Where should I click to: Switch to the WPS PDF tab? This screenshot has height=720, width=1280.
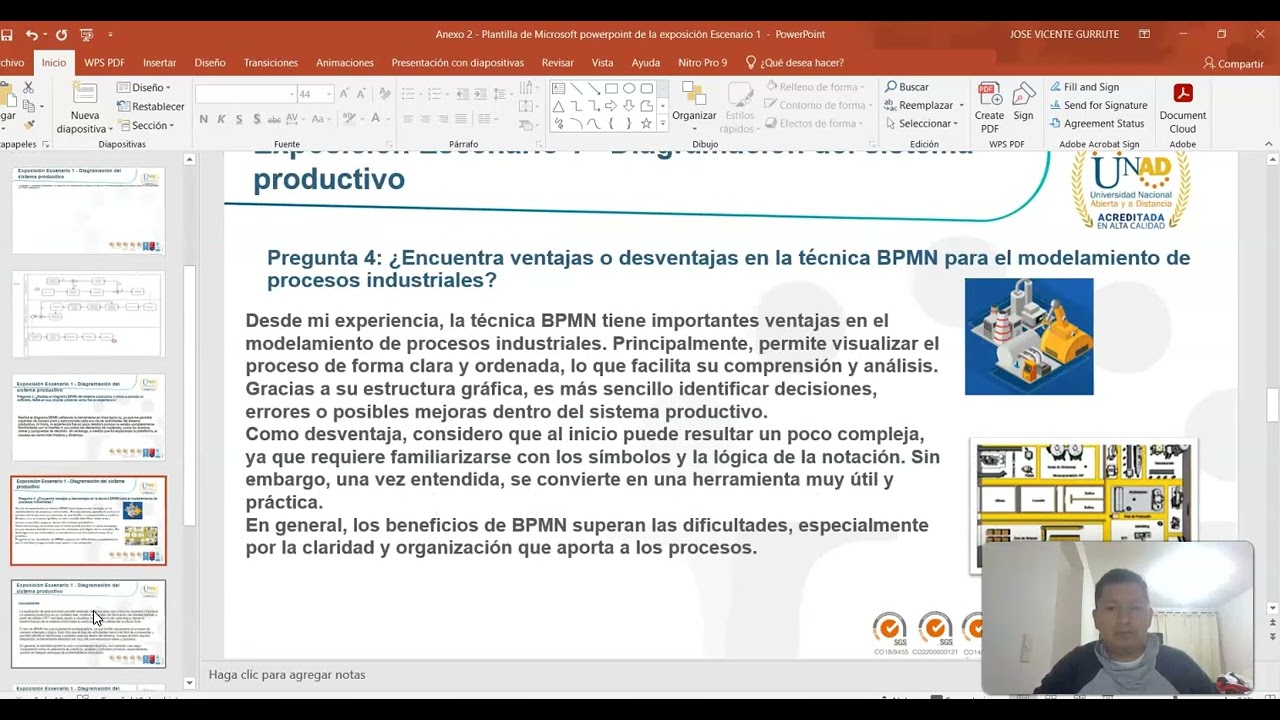(x=104, y=63)
